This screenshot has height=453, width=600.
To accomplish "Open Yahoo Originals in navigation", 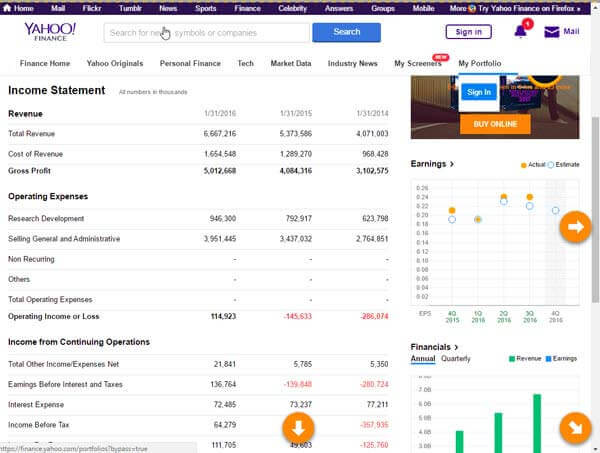I will pyautogui.click(x=115, y=64).
